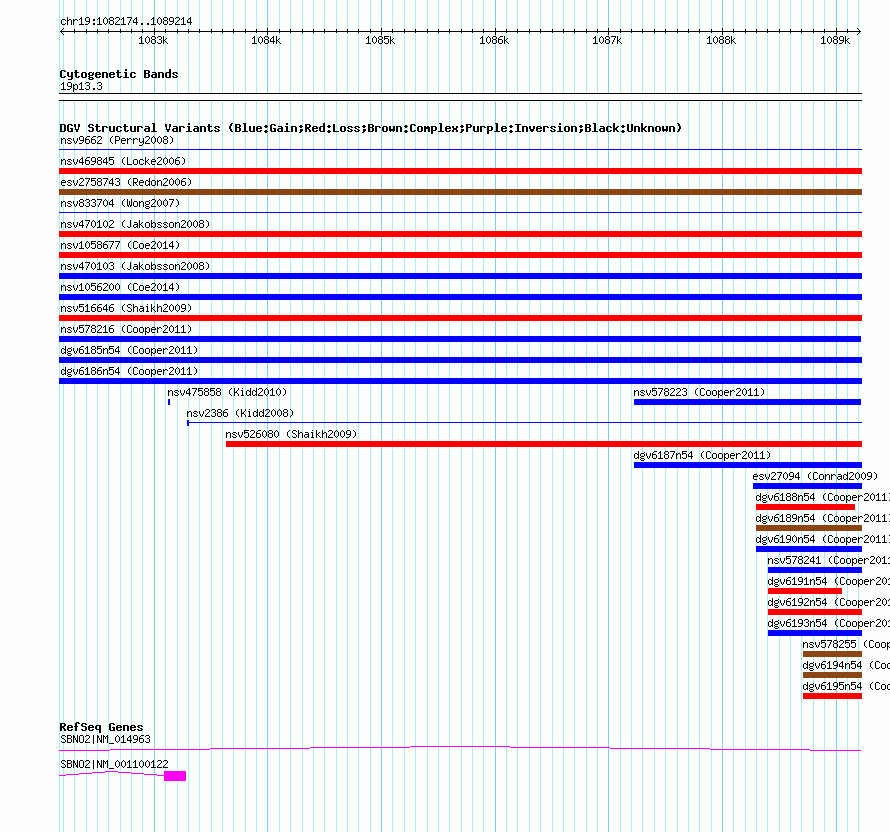Screen dimensions: 890x832
Task: Click the brown esv2758743 complex variant bar
Action: tap(460, 192)
